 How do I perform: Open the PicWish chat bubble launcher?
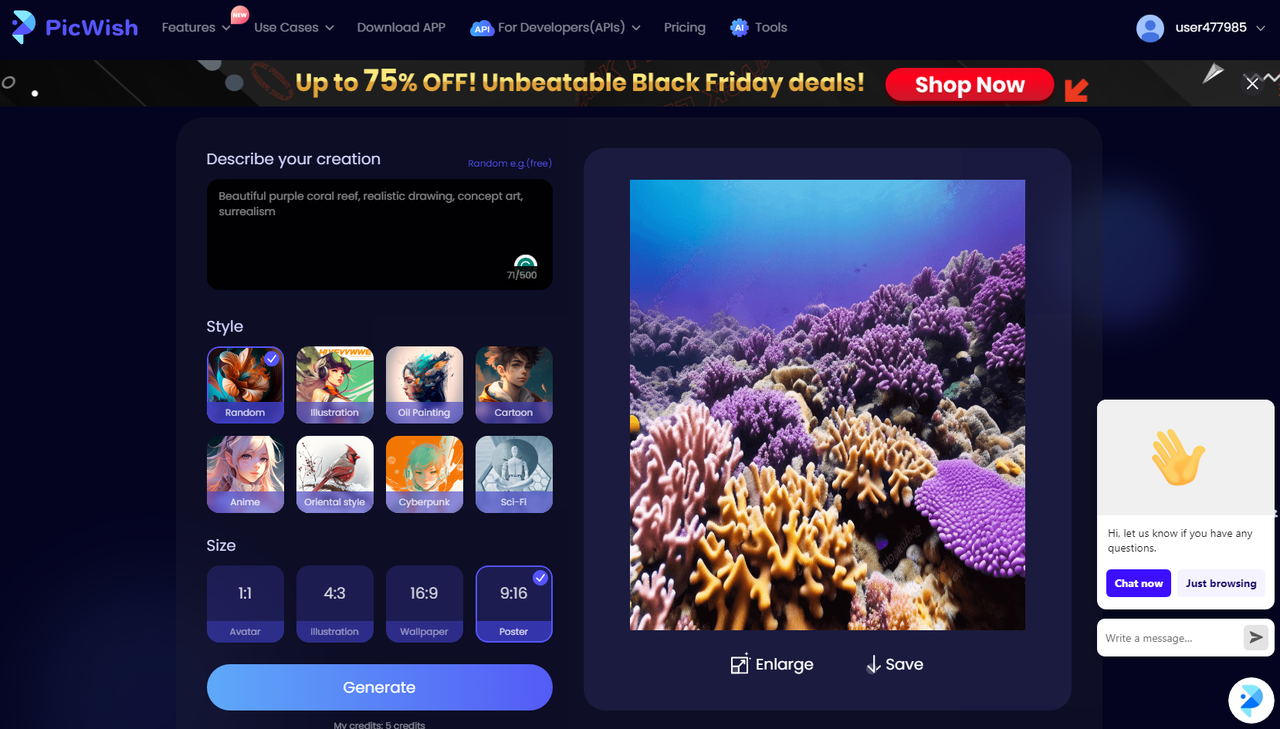coord(1251,699)
